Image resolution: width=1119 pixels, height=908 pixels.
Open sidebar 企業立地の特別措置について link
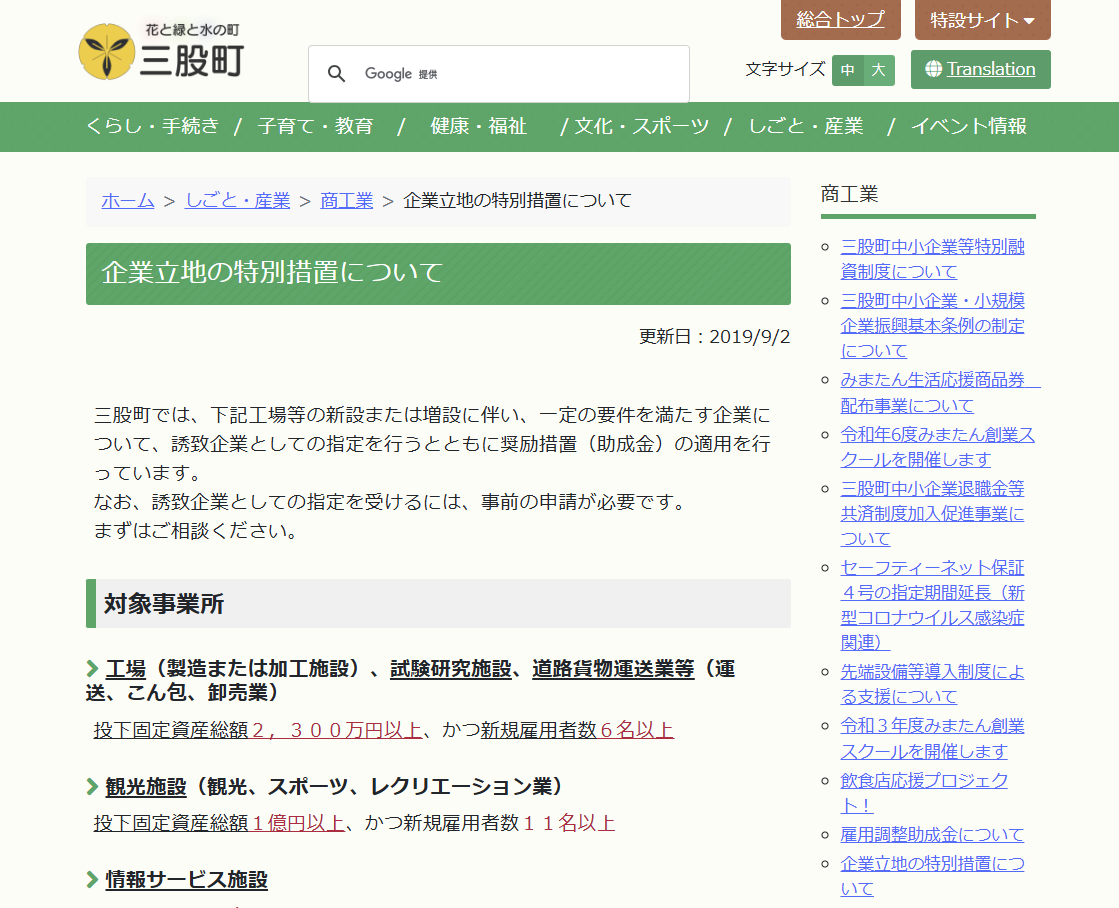click(933, 876)
